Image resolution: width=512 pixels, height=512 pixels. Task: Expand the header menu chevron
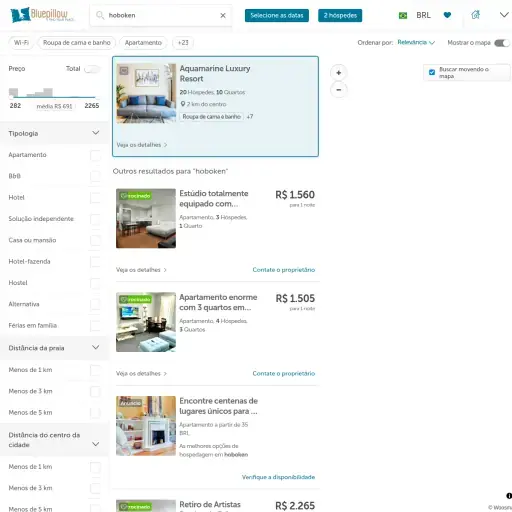504,15
